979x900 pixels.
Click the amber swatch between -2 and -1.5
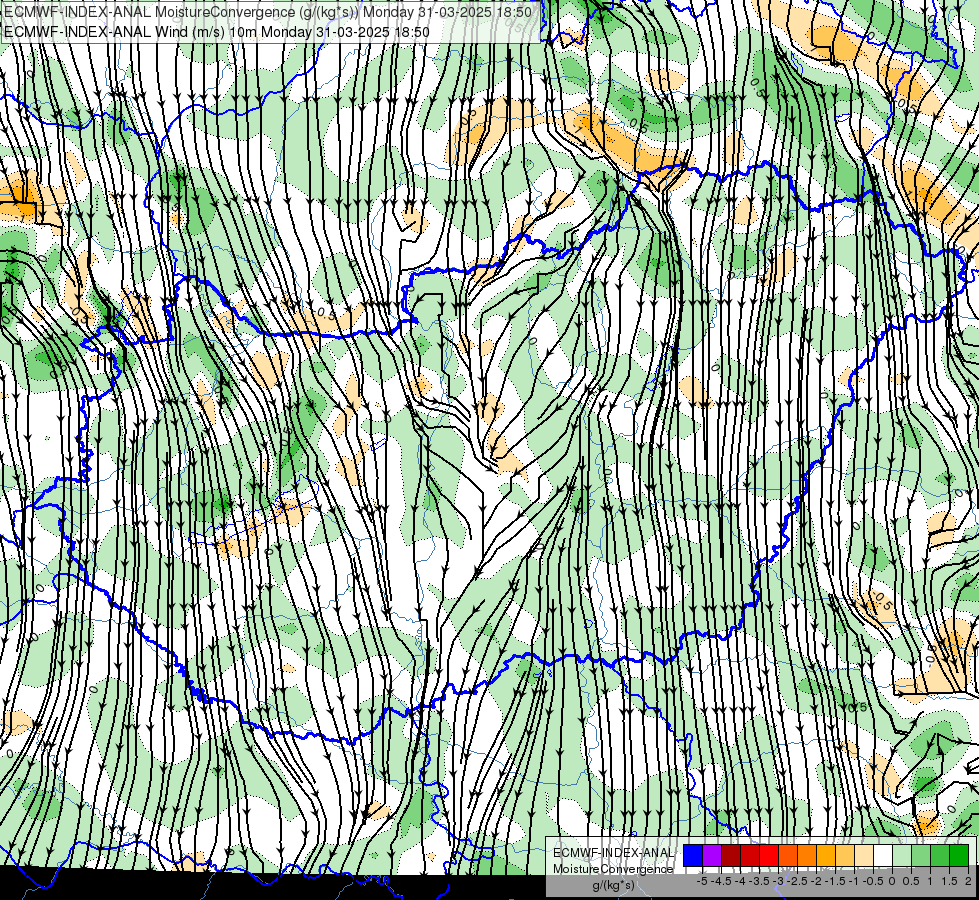point(826,856)
